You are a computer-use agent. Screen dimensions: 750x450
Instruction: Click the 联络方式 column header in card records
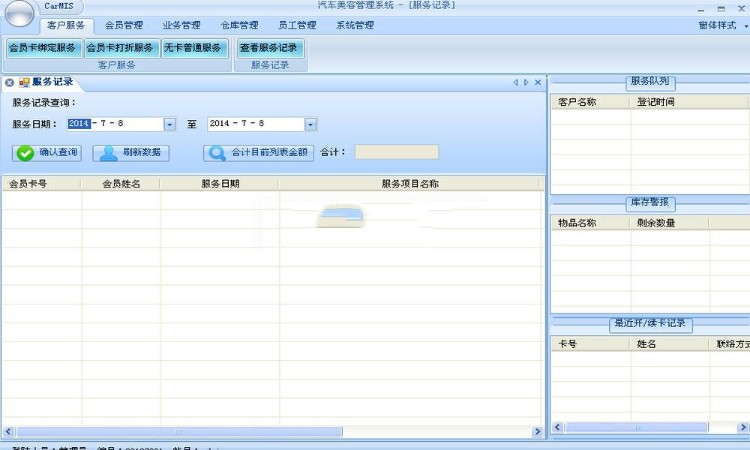(x=730, y=344)
